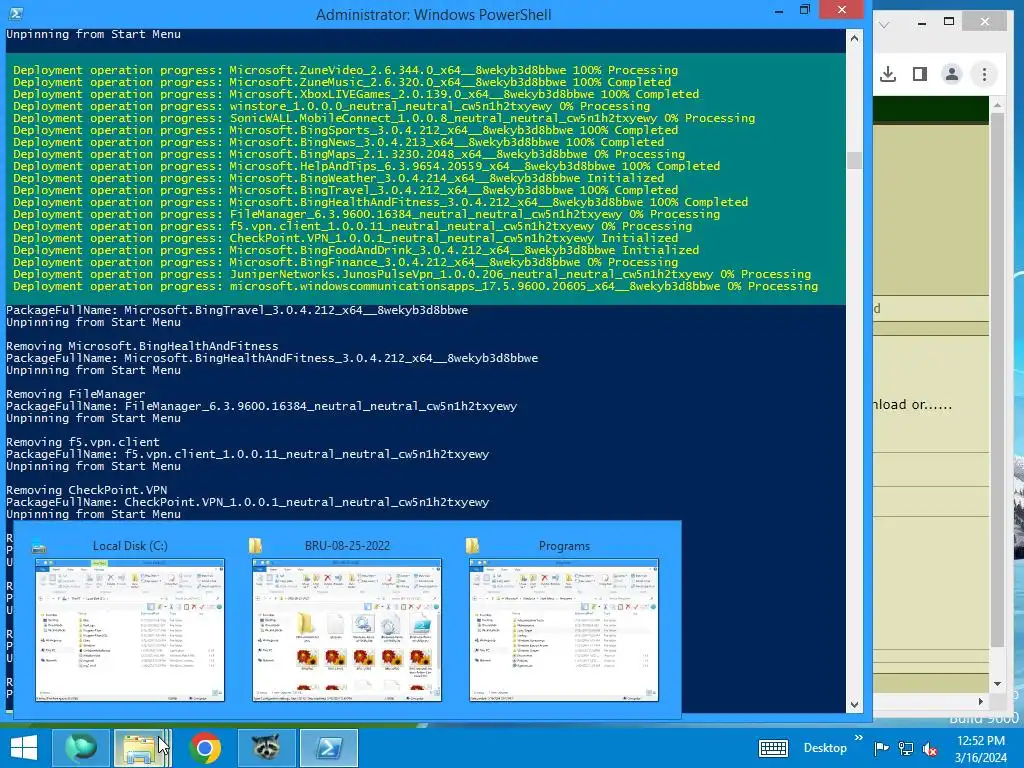Click PowerShell scrollbar down arrow
This screenshot has height=768, width=1024.
(x=854, y=705)
